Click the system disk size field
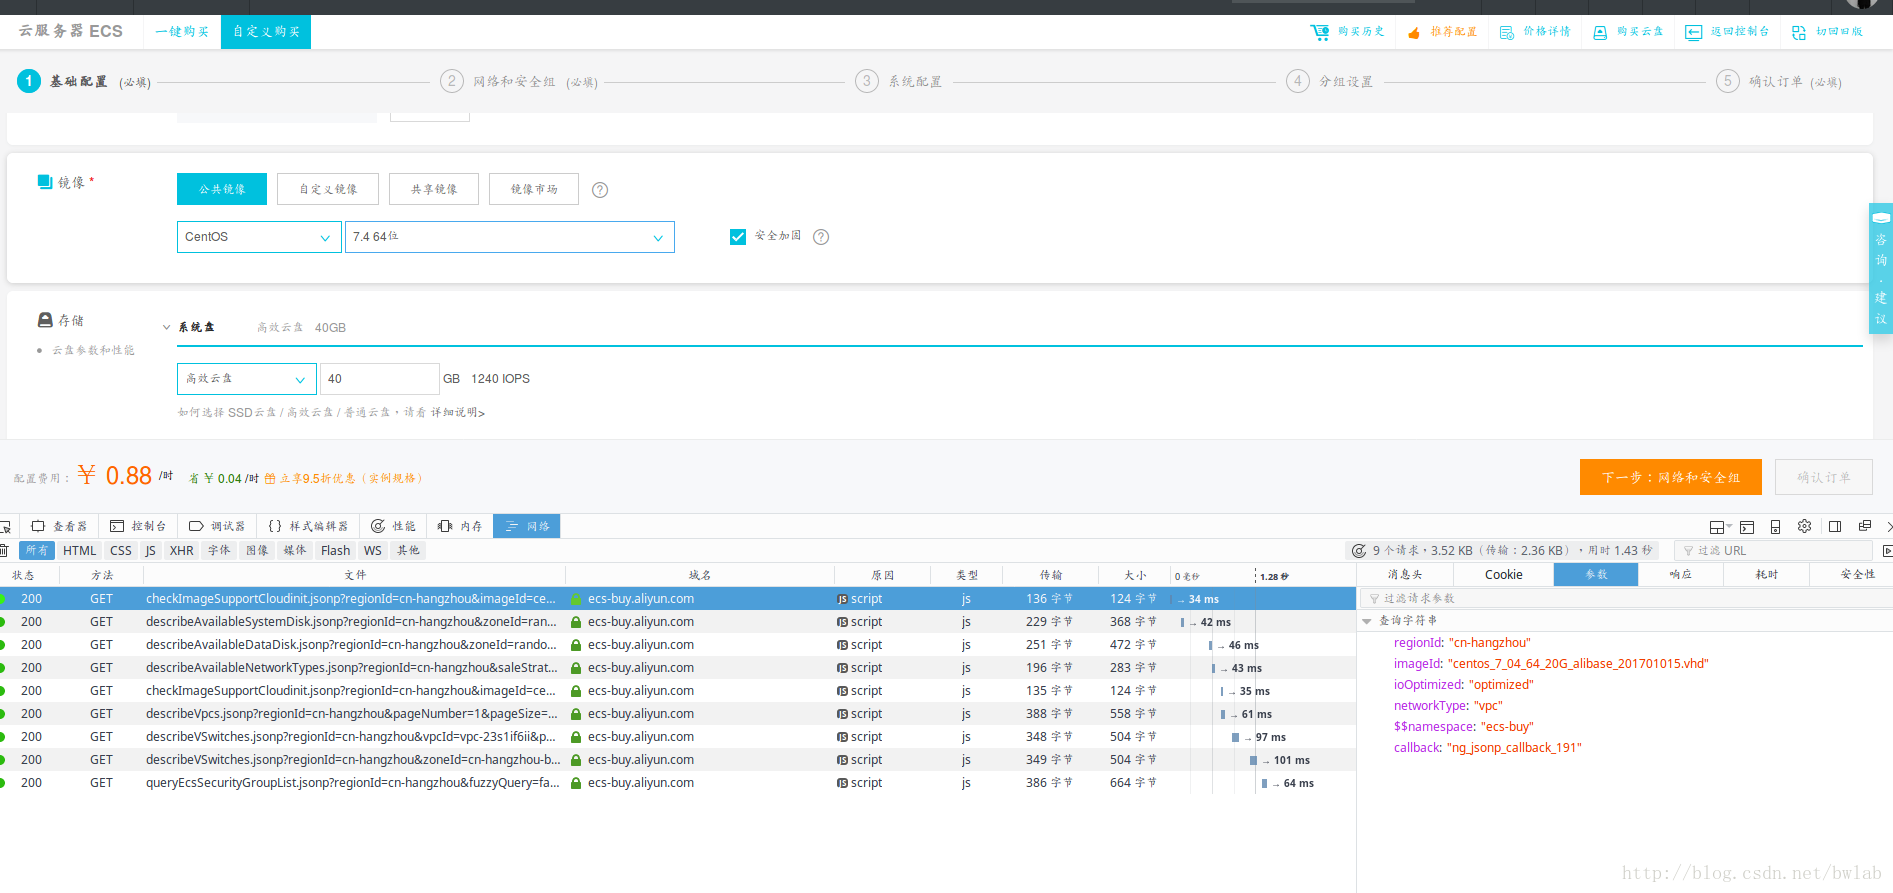1893x893 pixels. coord(379,379)
